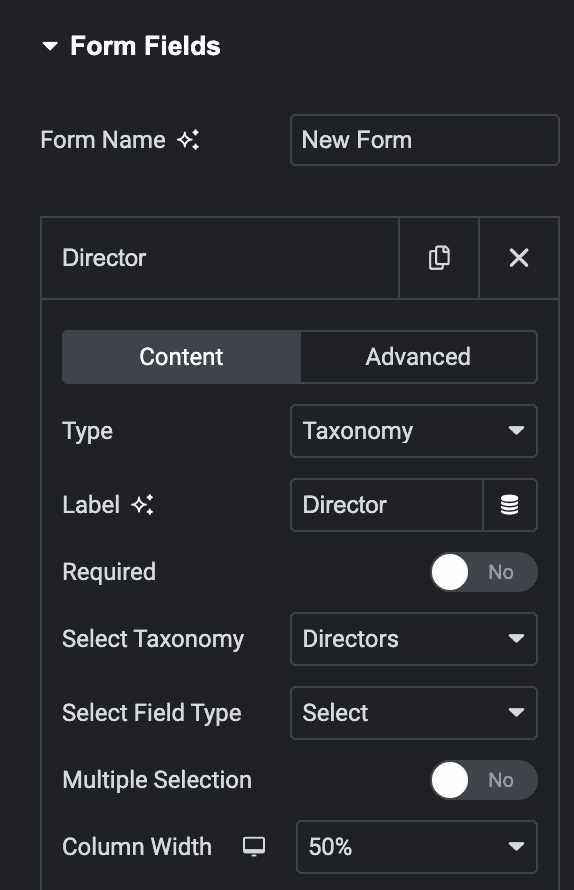Open the Column Width dropdown showing 50%
Image resolution: width=574 pixels, height=890 pixels.
click(x=417, y=847)
